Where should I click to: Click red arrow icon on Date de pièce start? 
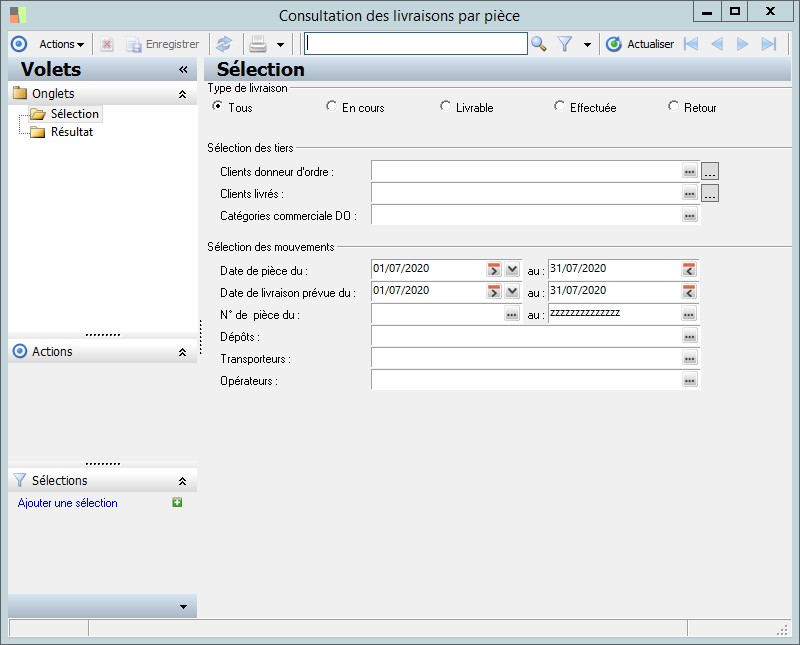493,269
